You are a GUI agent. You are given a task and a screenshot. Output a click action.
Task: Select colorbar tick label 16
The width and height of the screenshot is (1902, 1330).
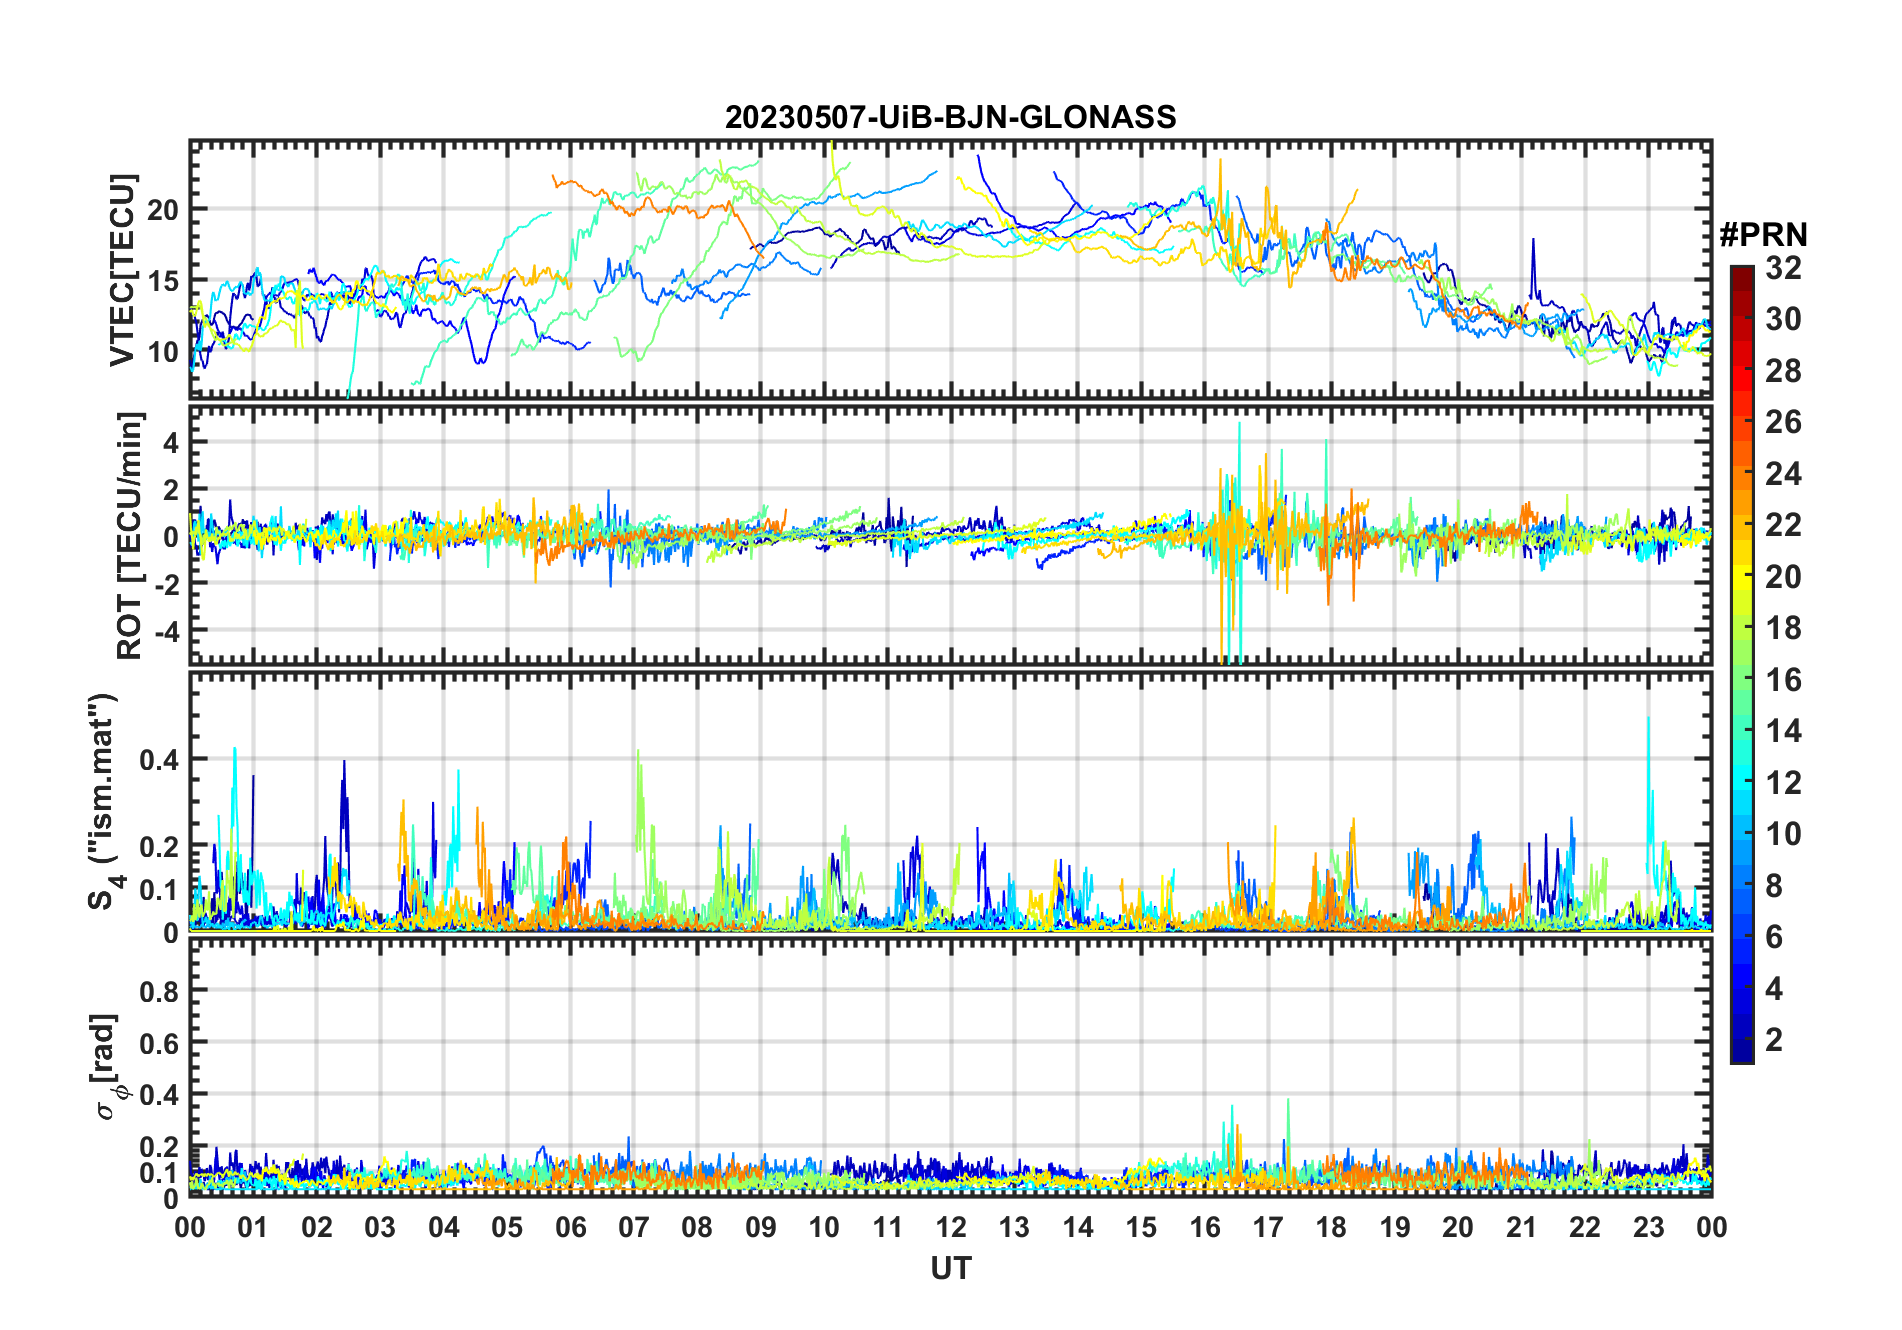pyautogui.click(x=1782, y=680)
